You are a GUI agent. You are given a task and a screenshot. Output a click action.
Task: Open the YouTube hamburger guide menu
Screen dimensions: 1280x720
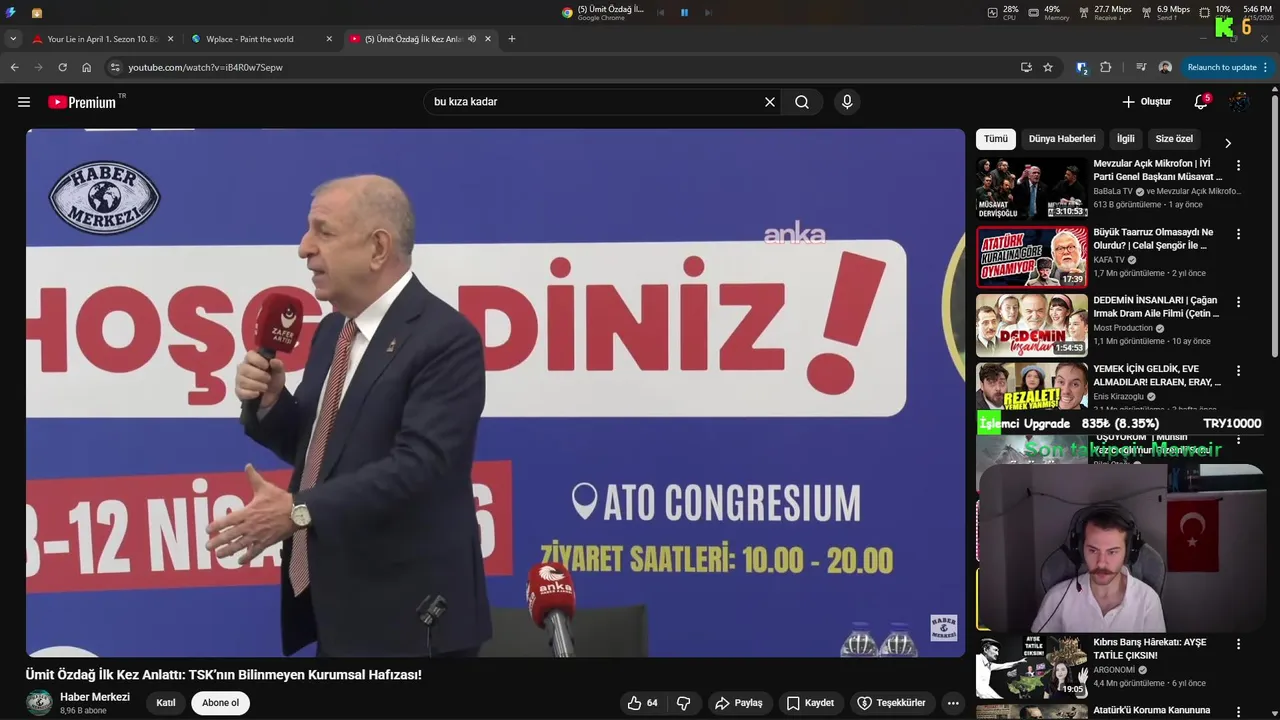pyautogui.click(x=24, y=102)
